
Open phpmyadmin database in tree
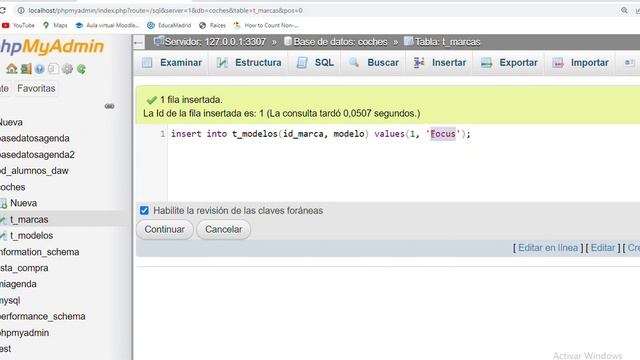24,333
